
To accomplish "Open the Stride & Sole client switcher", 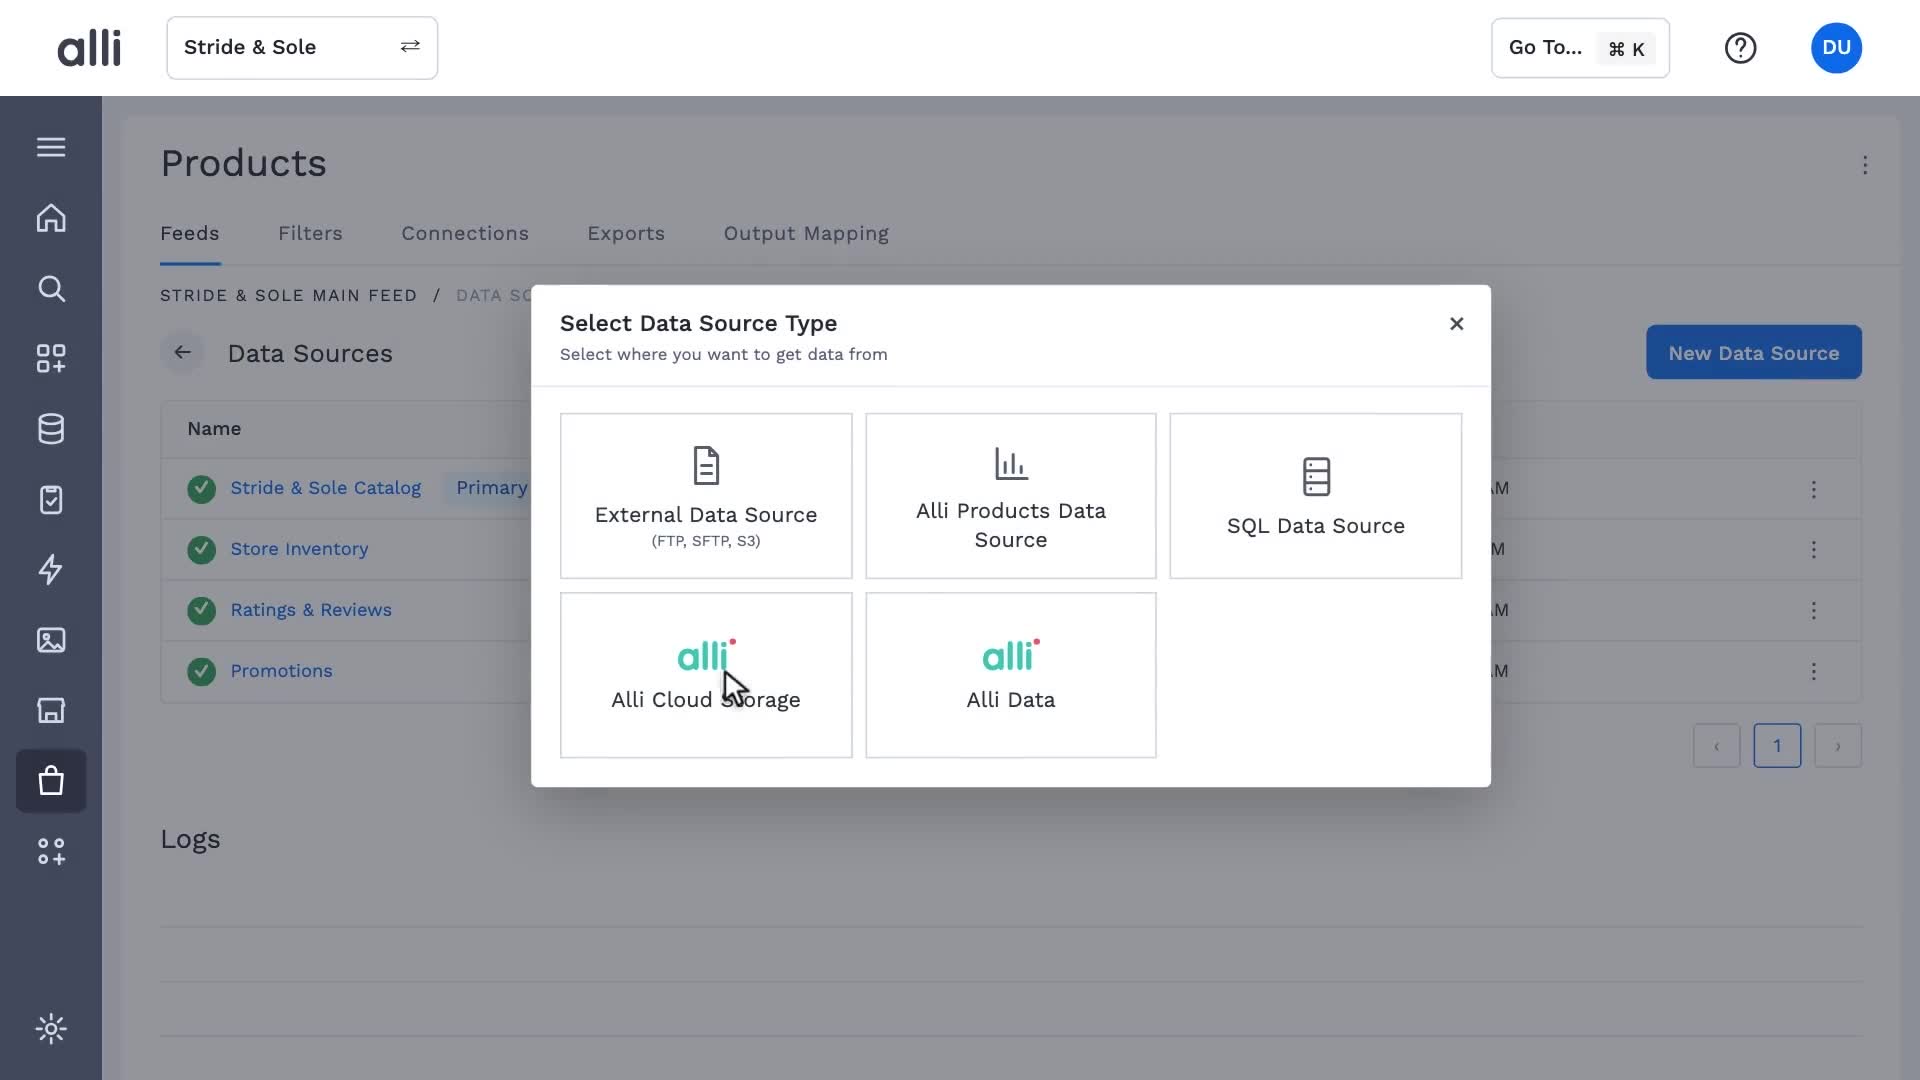I will [302, 48].
